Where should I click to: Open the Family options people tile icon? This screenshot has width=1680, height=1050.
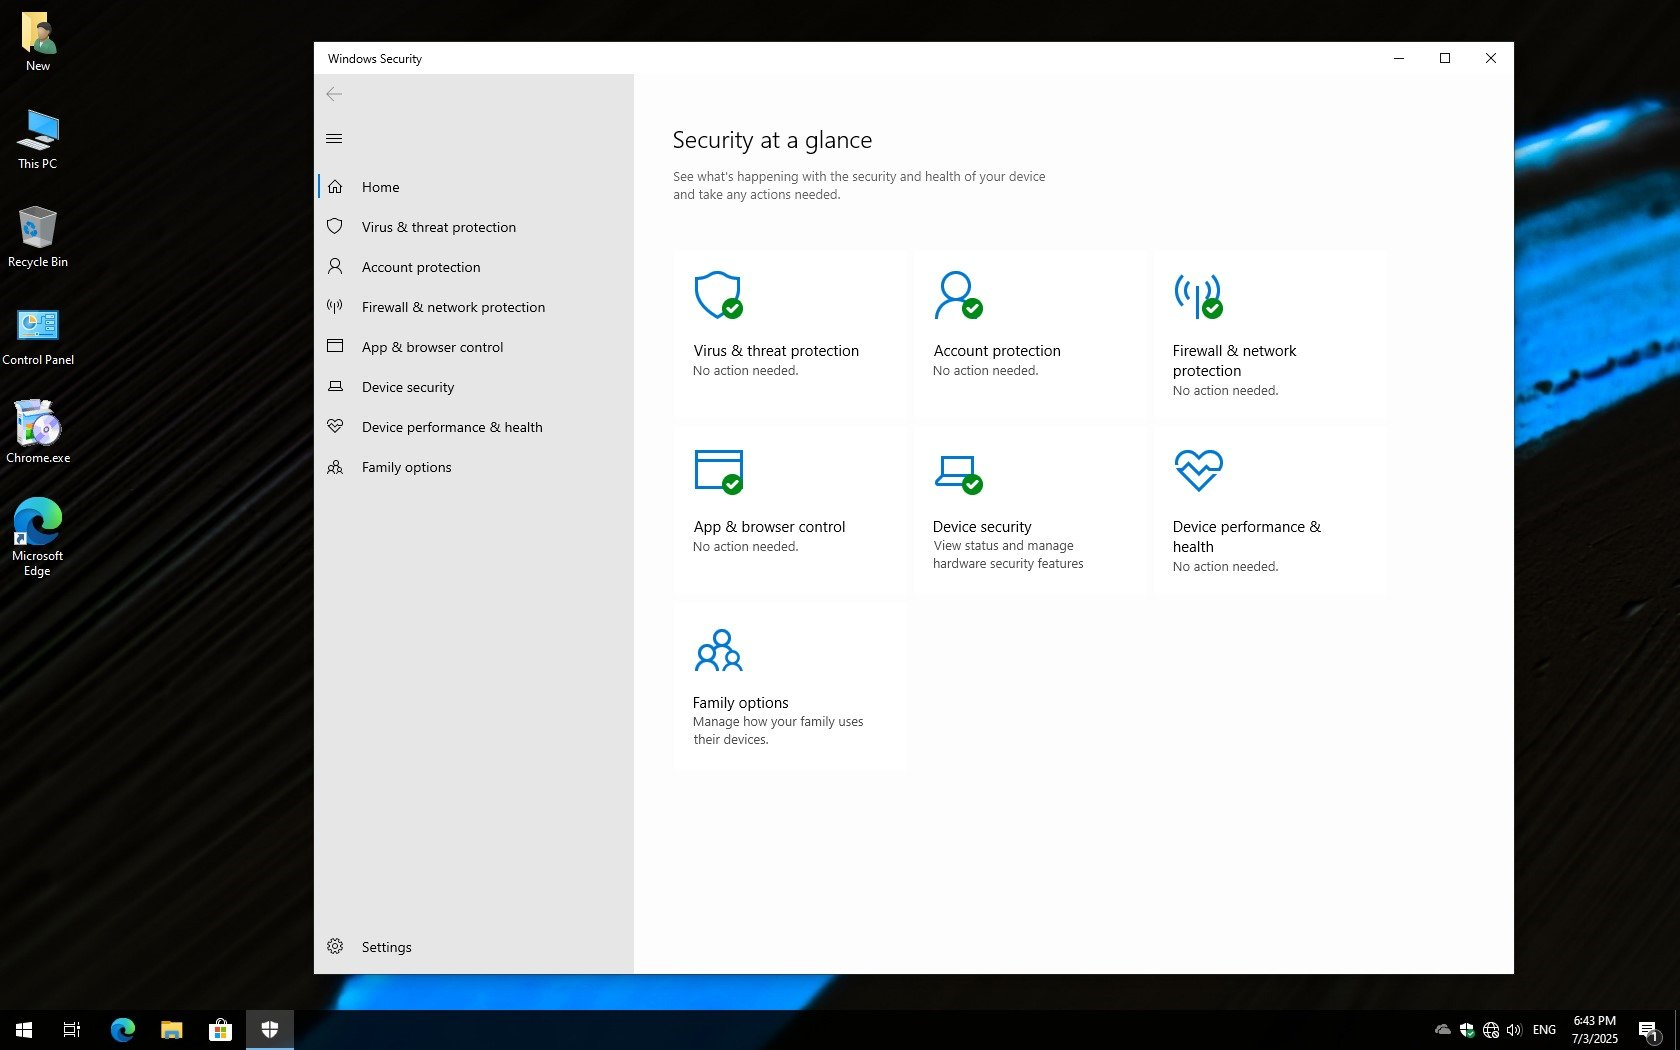pyautogui.click(x=718, y=650)
